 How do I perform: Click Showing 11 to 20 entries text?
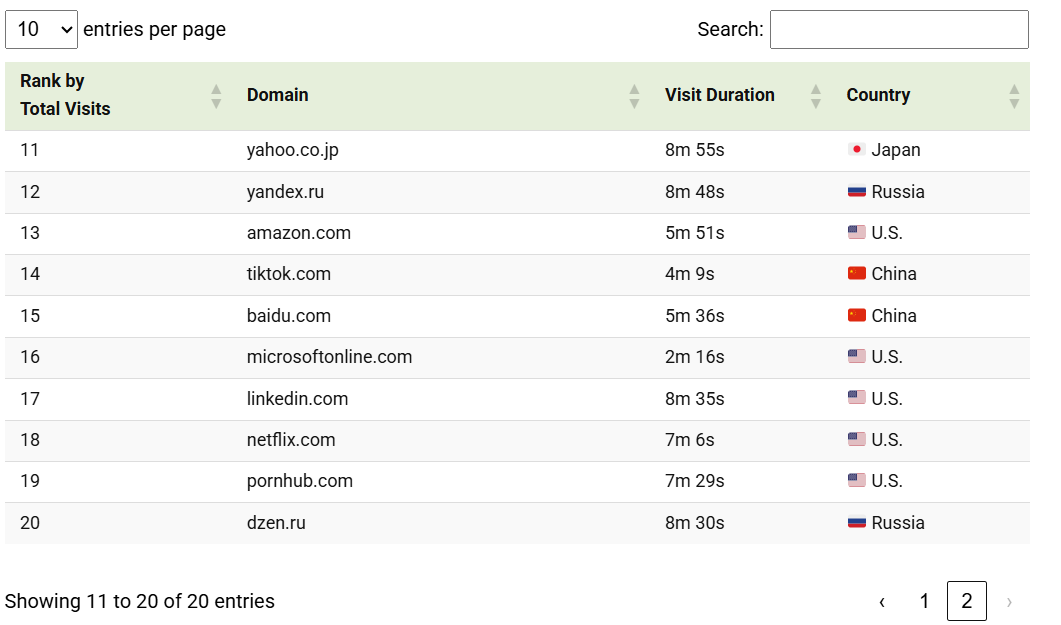(x=139, y=601)
